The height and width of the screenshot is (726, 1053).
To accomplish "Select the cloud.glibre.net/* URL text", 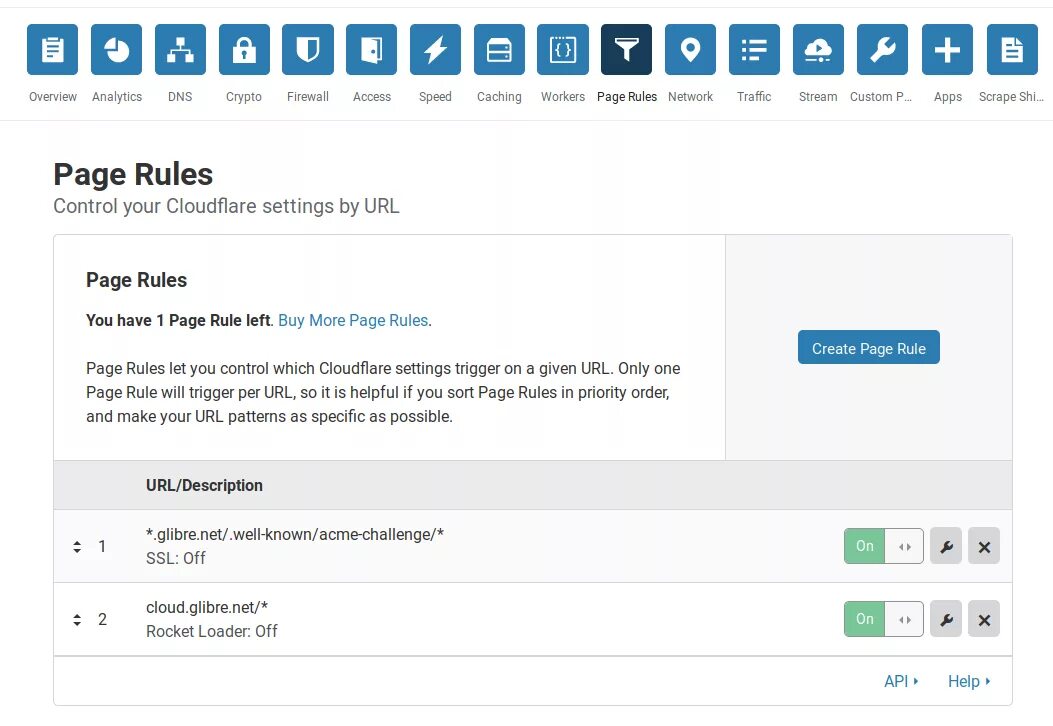I will [x=207, y=607].
